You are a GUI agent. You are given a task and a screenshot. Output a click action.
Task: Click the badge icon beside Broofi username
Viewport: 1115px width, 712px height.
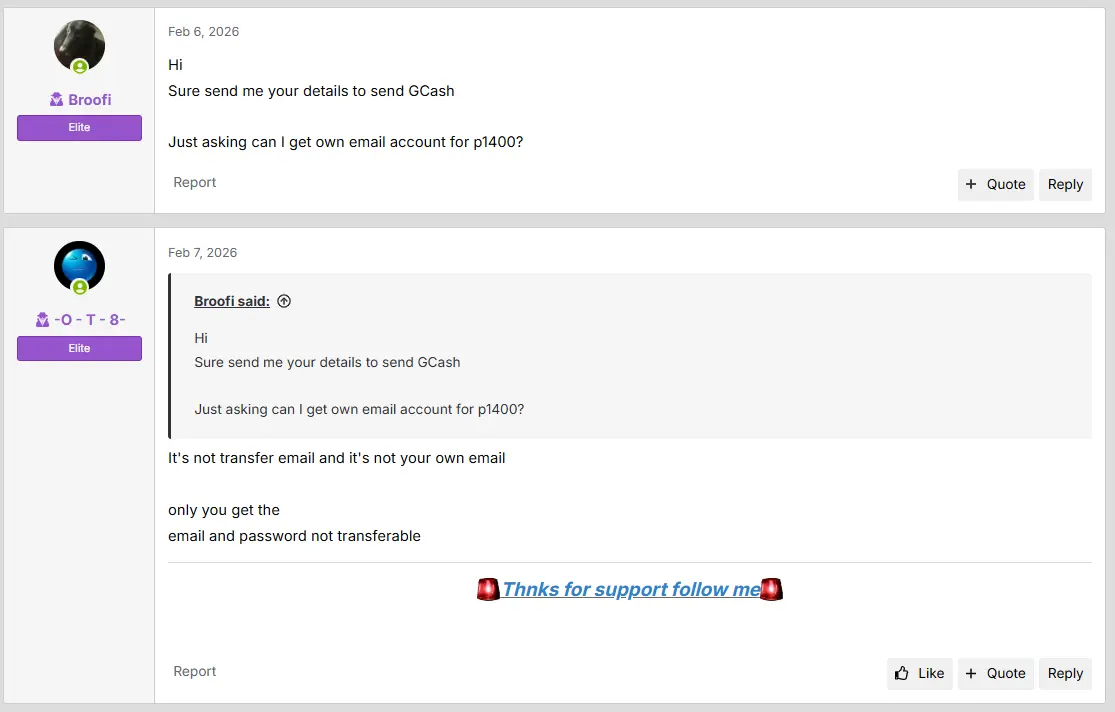(56, 100)
